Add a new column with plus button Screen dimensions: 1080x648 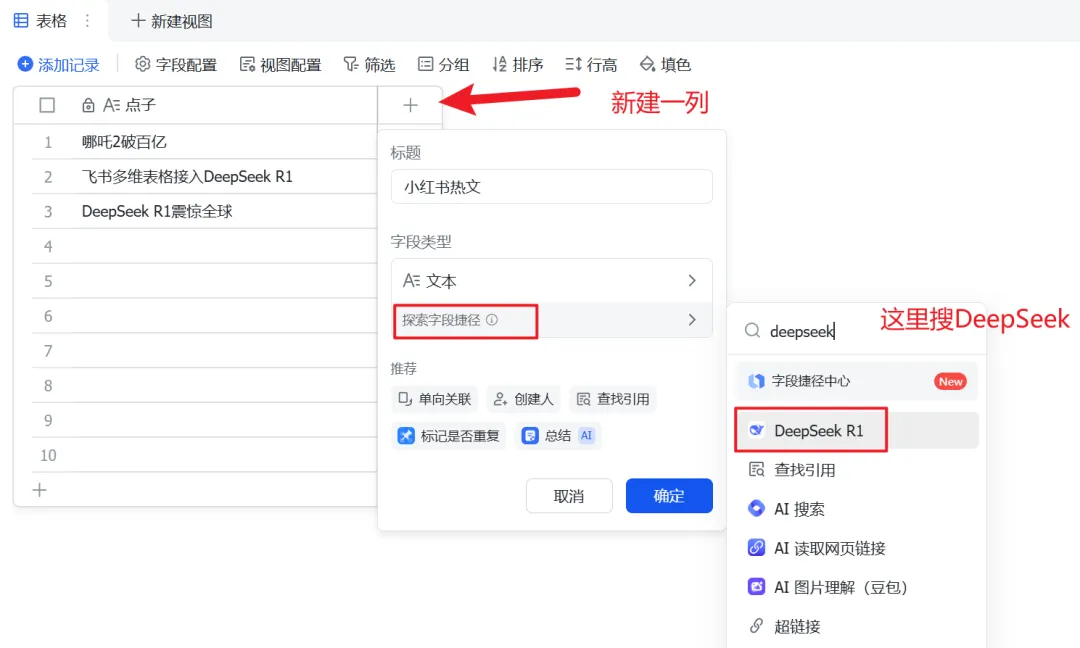[x=411, y=105]
